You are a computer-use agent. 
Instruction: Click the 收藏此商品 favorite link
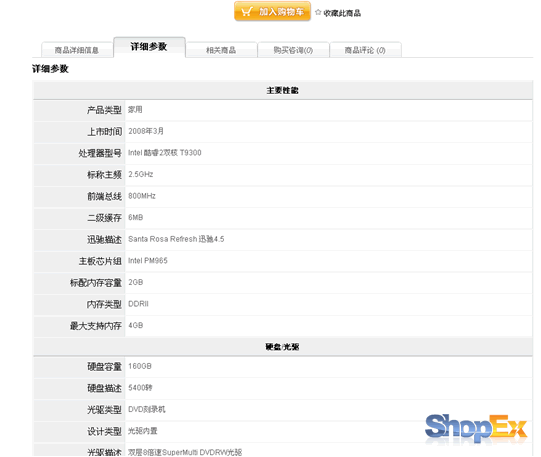pyautogui.click(x=342, y=13)
